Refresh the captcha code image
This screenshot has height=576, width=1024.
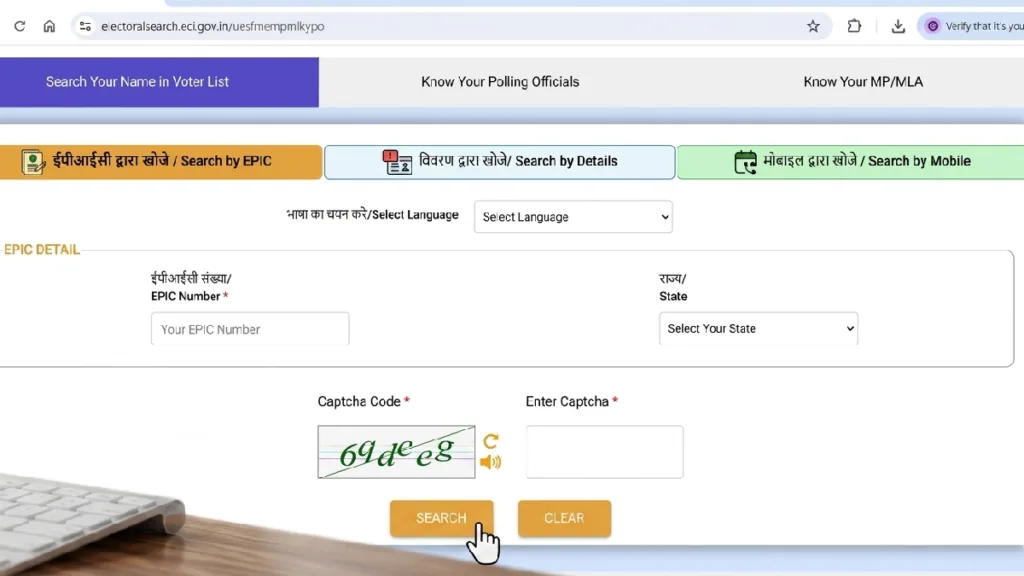(x=490, y=441)
